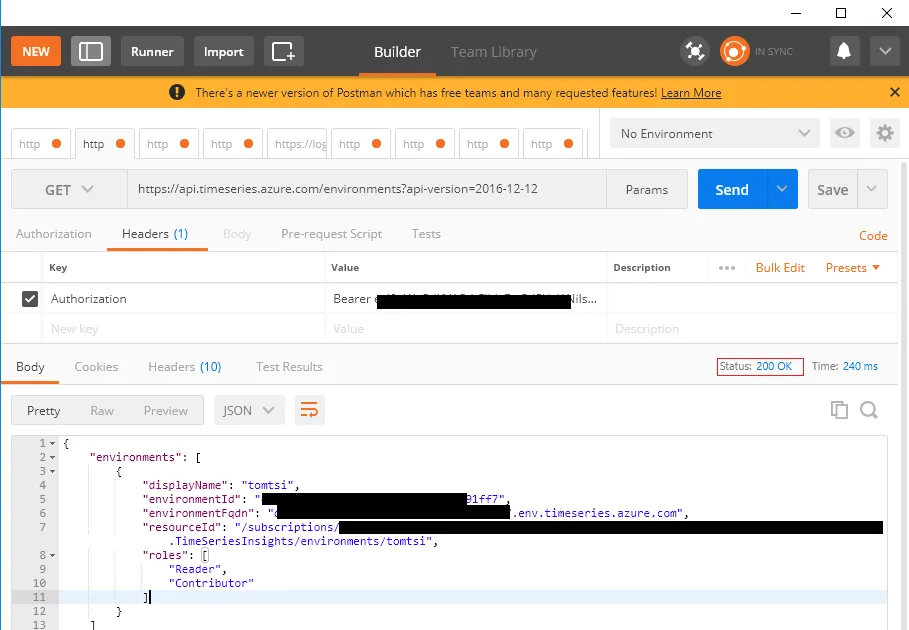909x630 pixels.
Task: Select the Headers (1) request tab
Action: coord(155,234)
